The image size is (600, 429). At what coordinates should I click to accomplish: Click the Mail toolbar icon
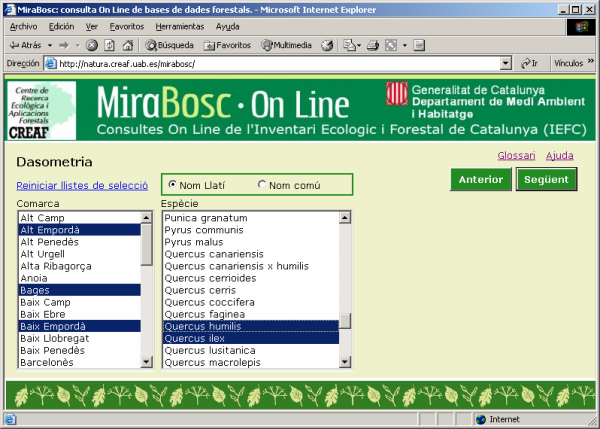click(349, 45)
